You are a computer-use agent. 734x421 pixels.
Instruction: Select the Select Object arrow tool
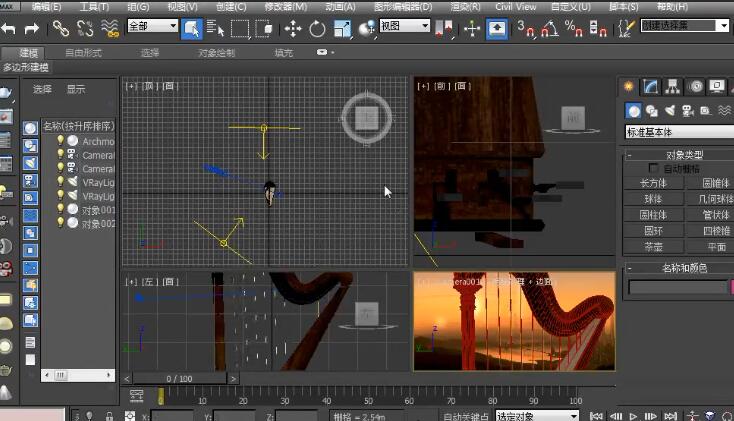tap(191, 29)
